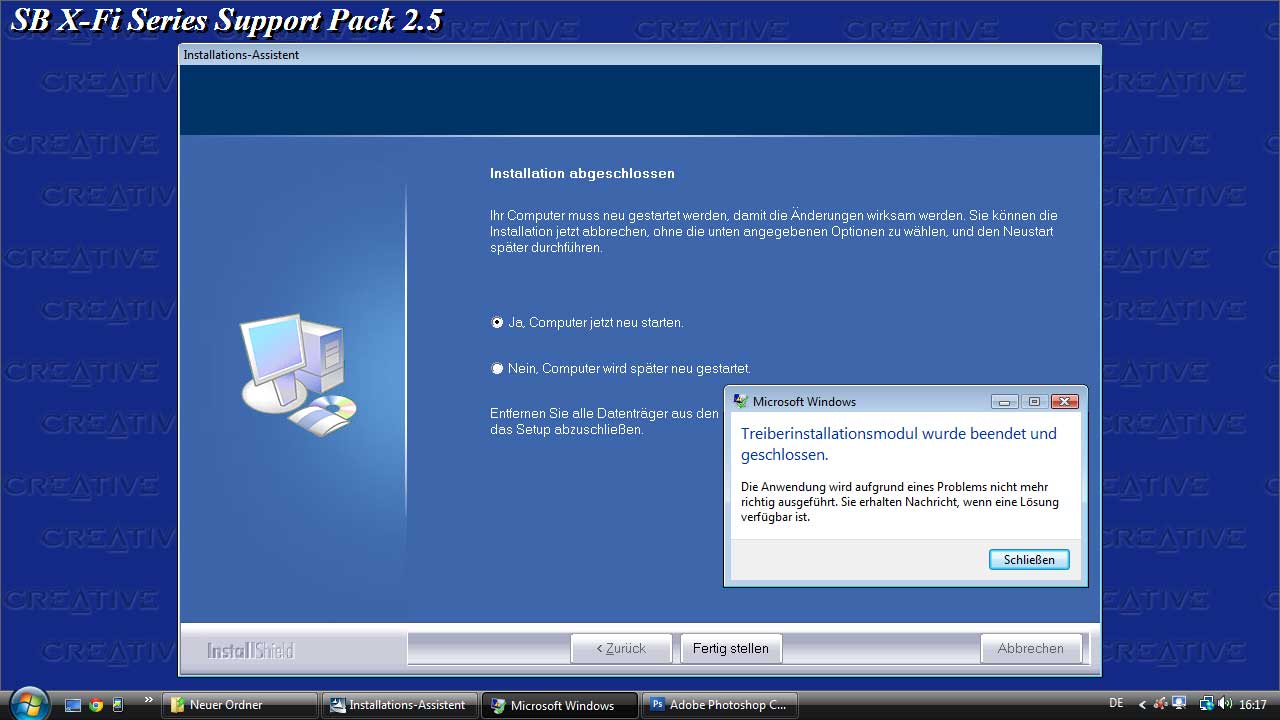
Task: Click the third quick launch icon
Action: coord(117,705)
